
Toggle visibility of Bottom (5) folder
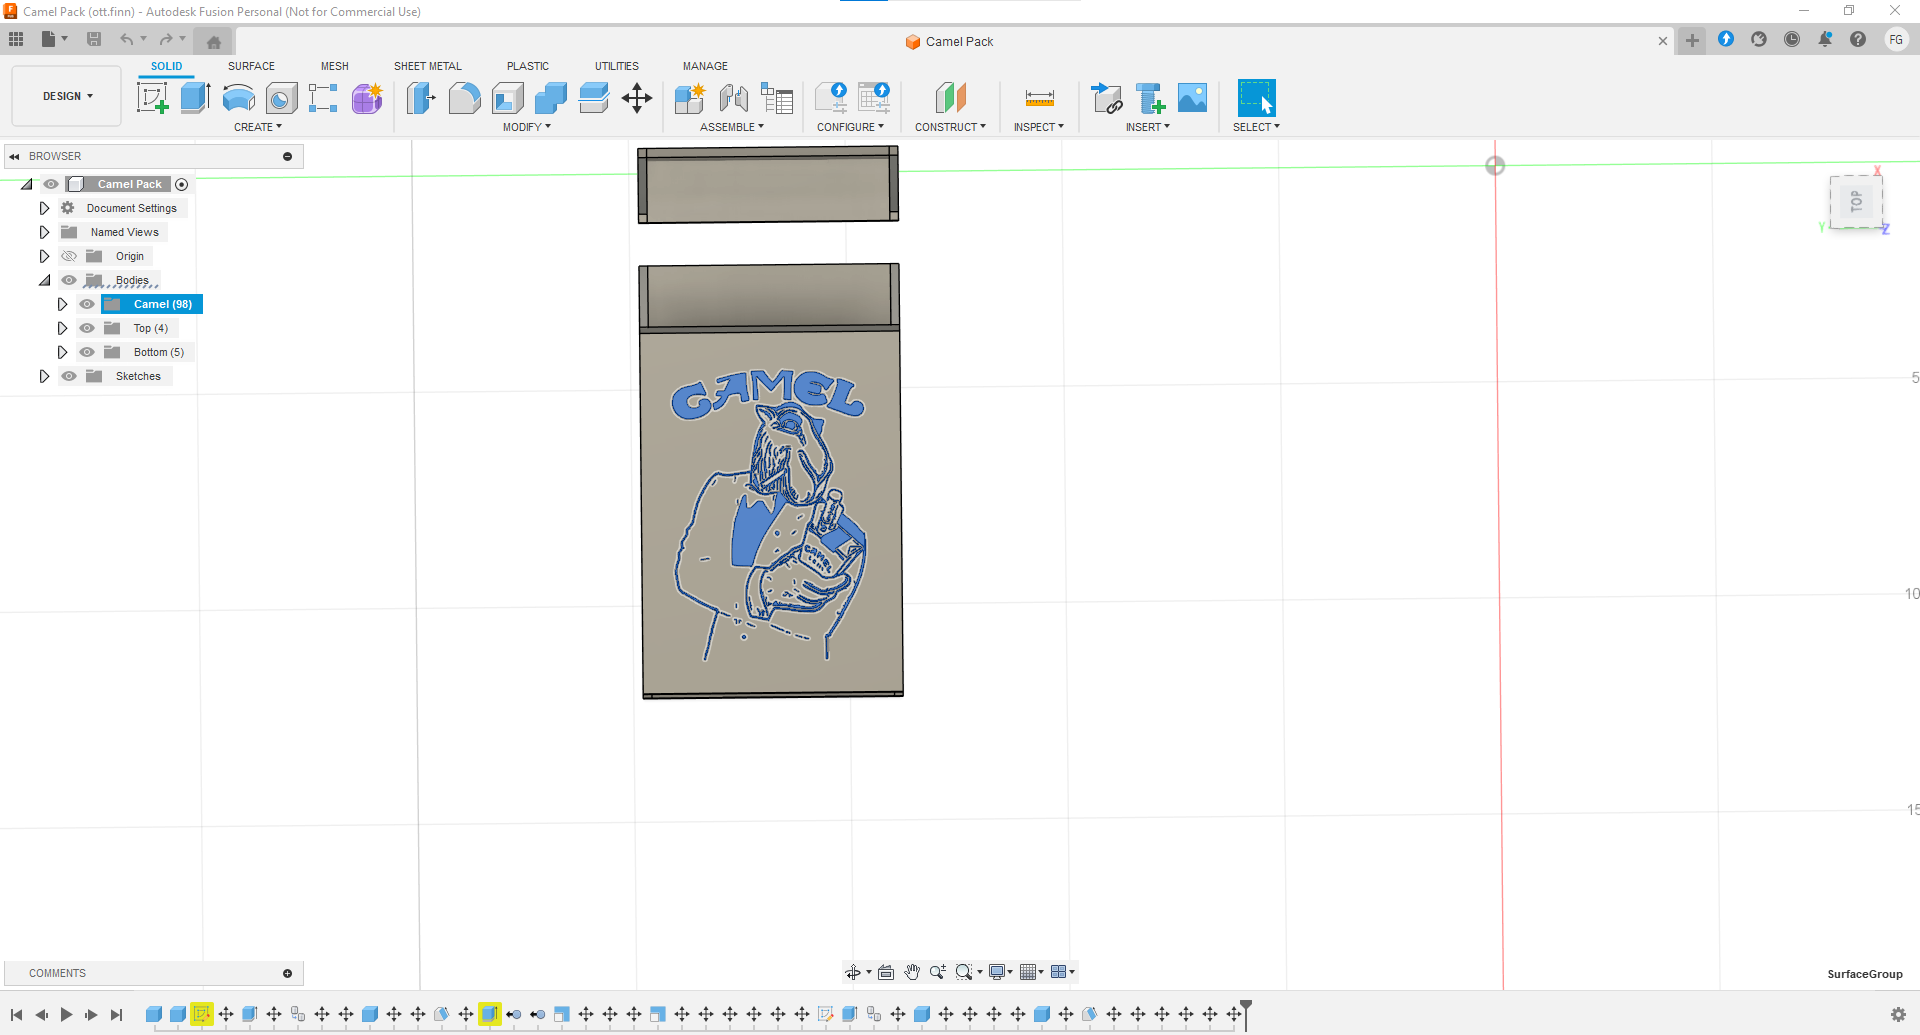87,352
